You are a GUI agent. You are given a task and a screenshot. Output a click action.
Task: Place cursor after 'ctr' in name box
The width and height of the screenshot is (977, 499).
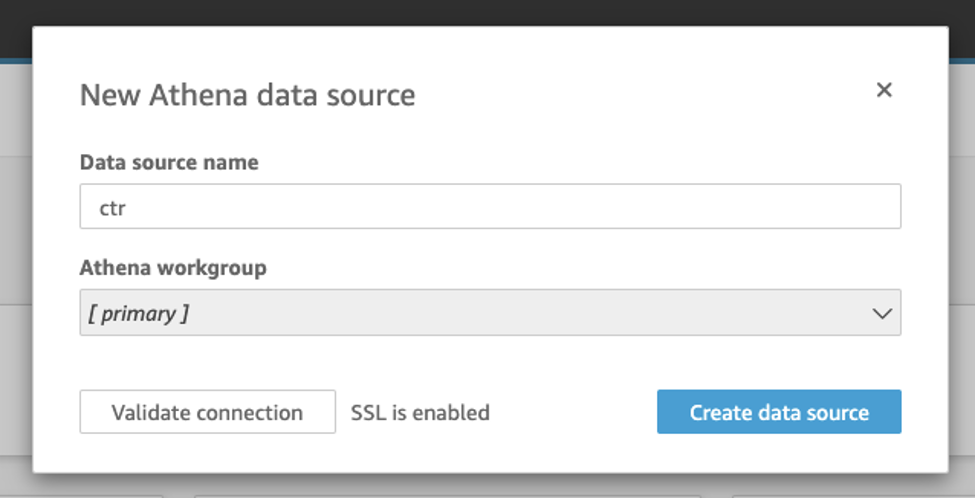click(125, 207)
